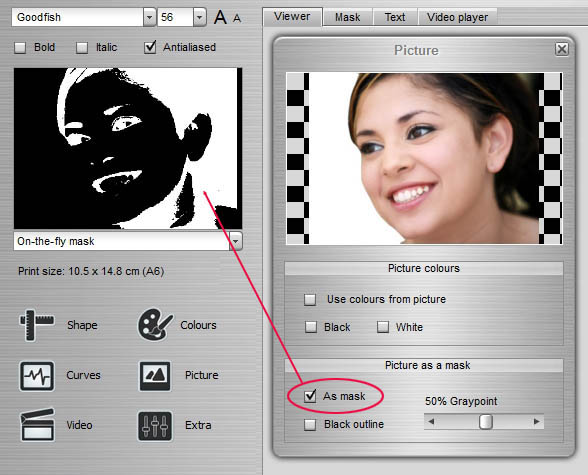Decrease font size with small A
The height and width of the screenshot is (475, 588).
pos(237,18)
